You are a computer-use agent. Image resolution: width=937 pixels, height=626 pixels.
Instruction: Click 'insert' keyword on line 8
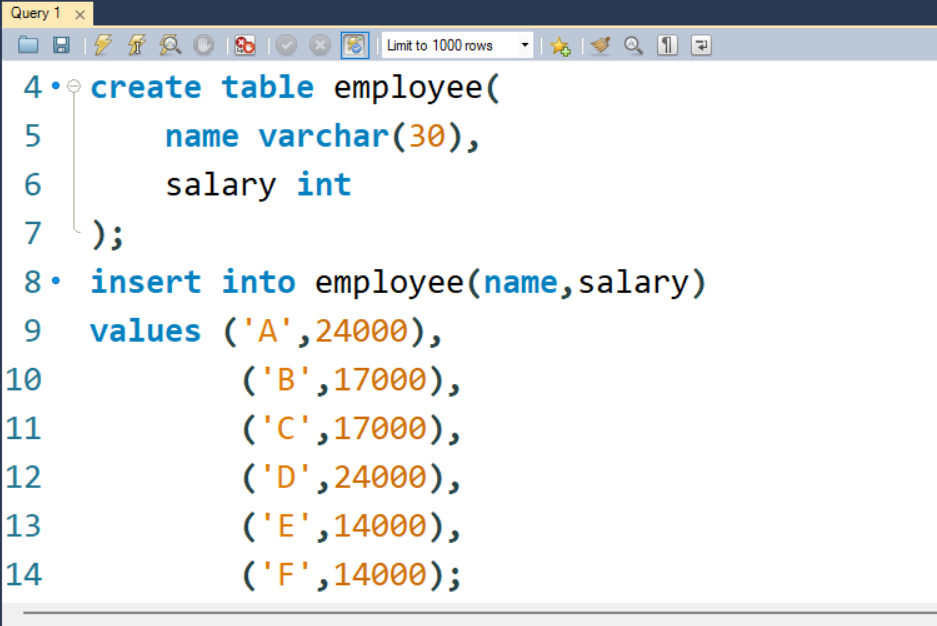point(146,282)
